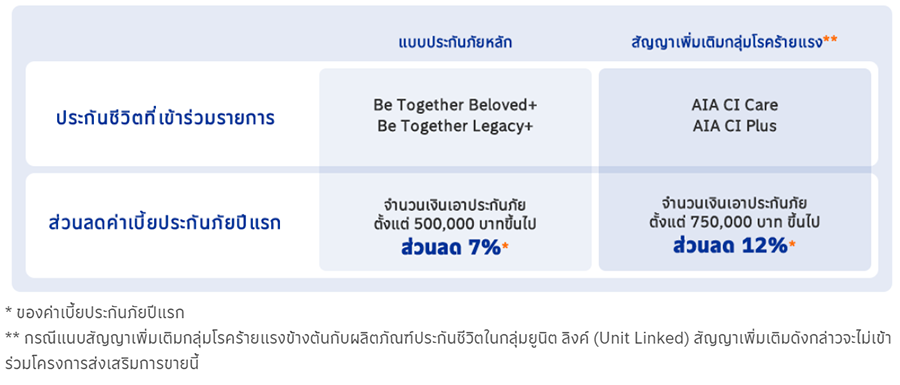Click the orange double asterisk in header
Viewport: 900px width, 385px height.
829,39
